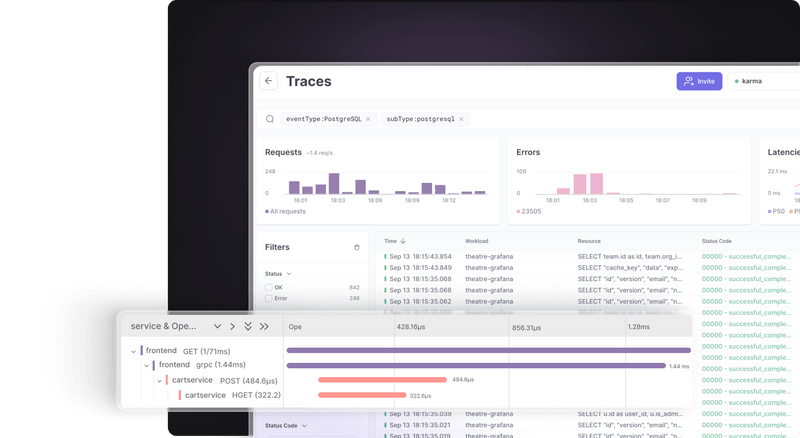Click the service & Ope... column header

click(163, 326)
